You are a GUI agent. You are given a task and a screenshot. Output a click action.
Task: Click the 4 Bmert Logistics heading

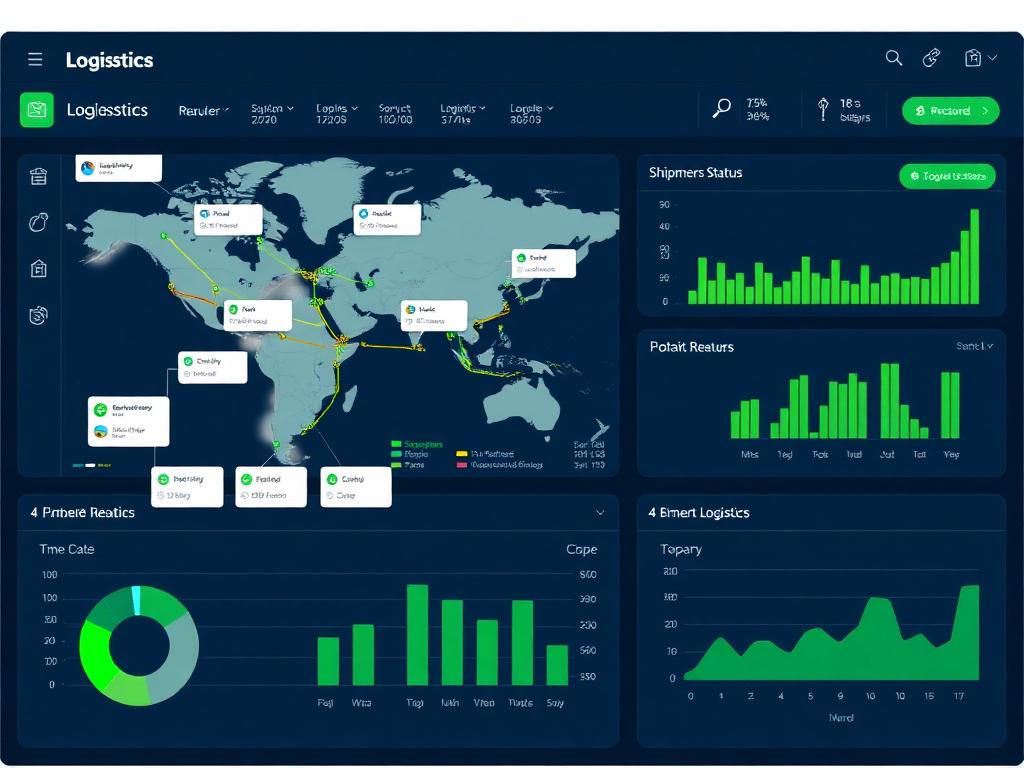pyautogui.click(x=698, y=513)
